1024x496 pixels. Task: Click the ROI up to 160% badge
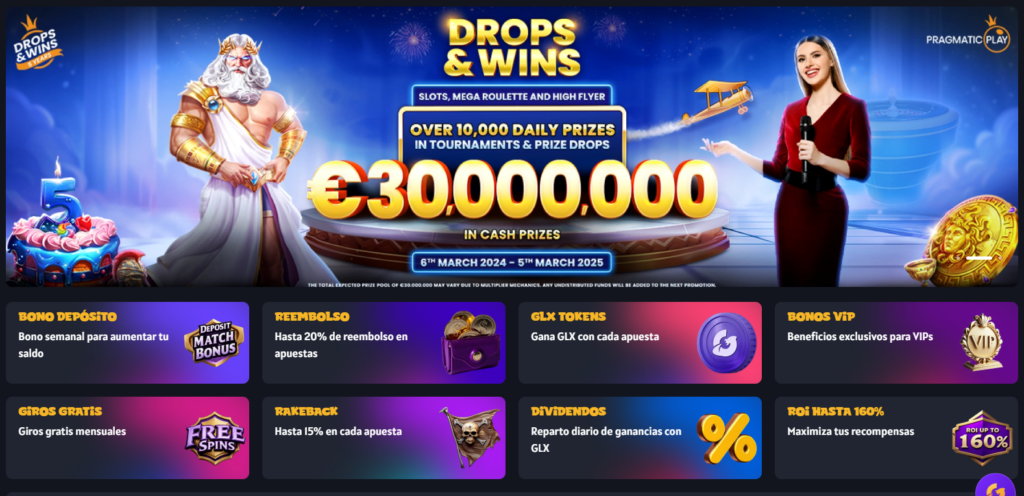(982, 438)
